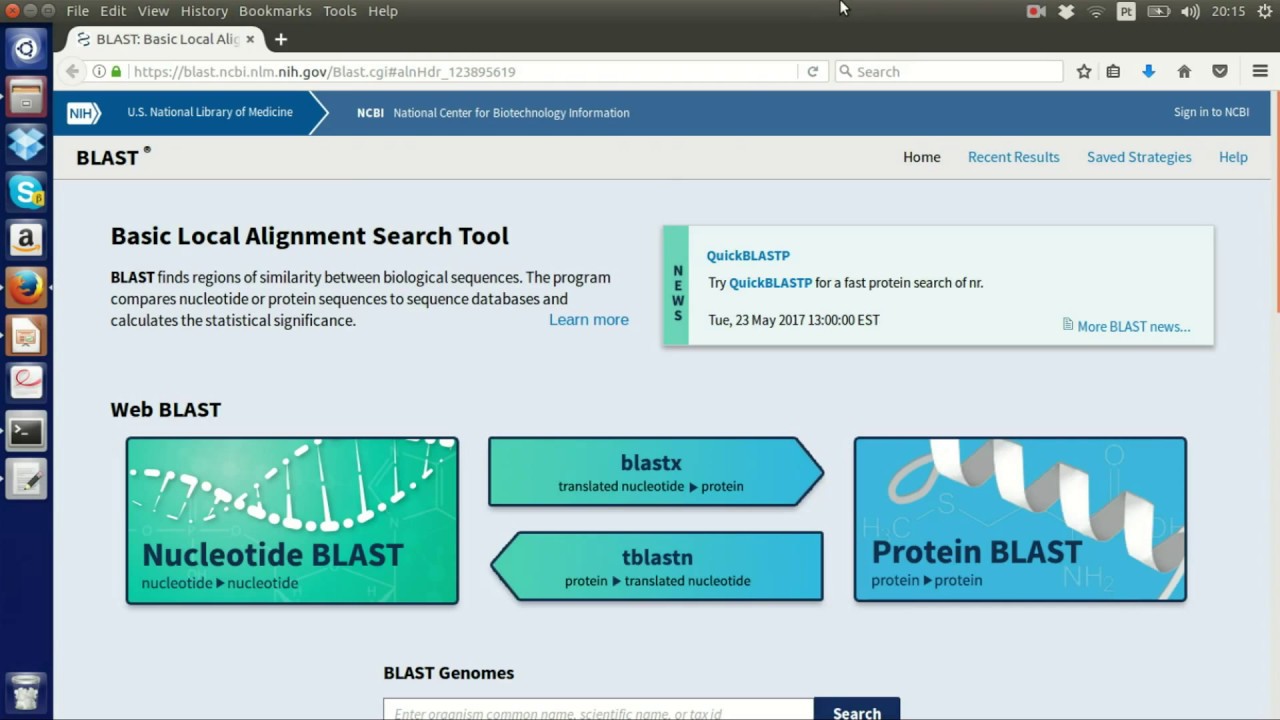This screenshot has height=720, width=1280.
Task: Close the BLAST tab
Action: [x=250, y=39]
